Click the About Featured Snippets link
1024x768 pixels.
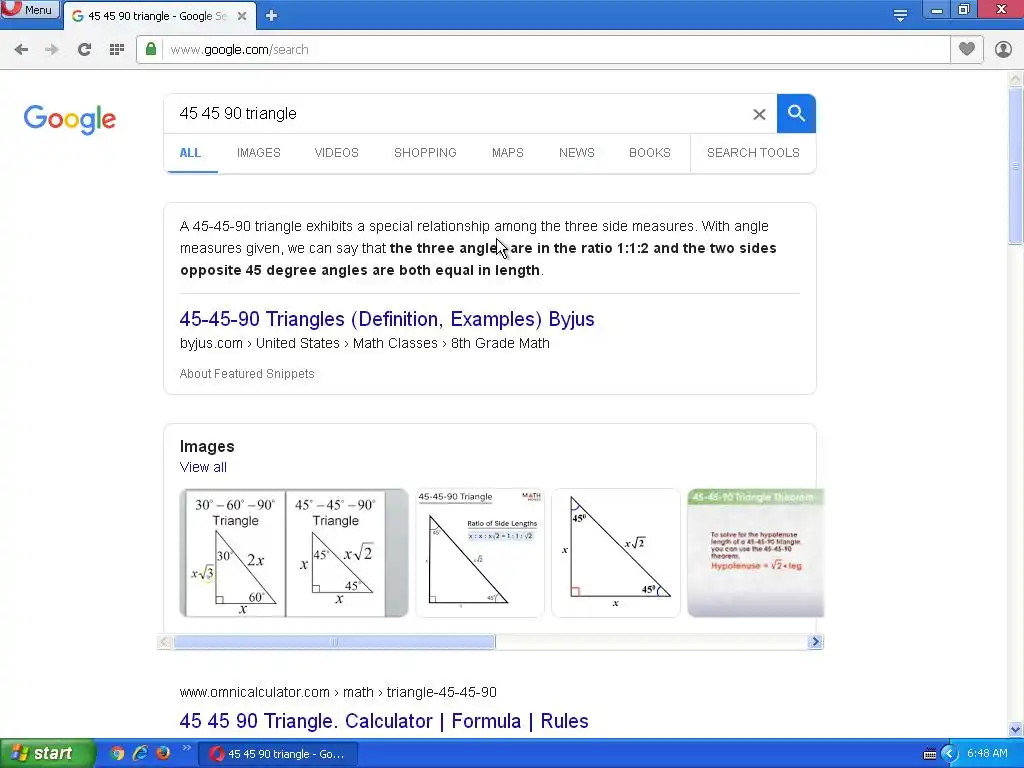coord(247,374)
